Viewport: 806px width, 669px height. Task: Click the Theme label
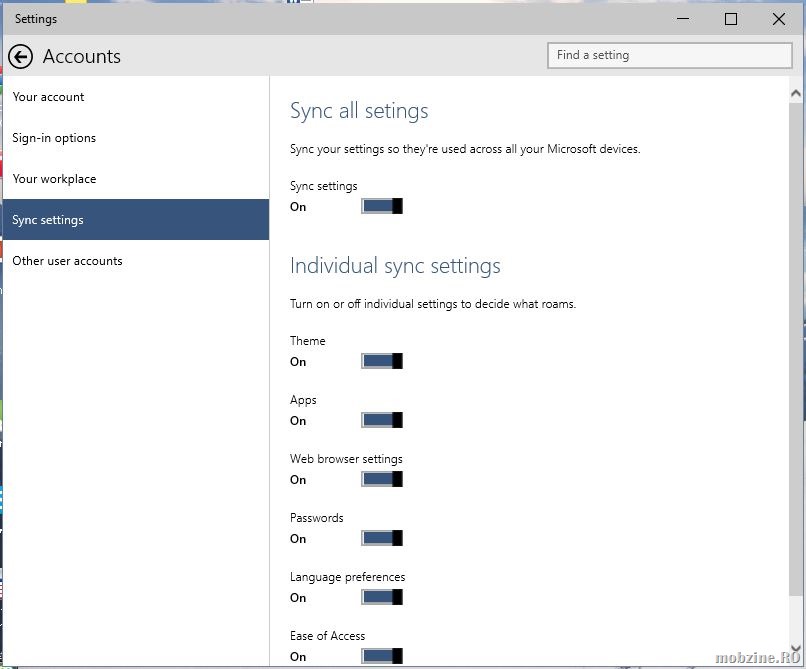coord(307,341)
